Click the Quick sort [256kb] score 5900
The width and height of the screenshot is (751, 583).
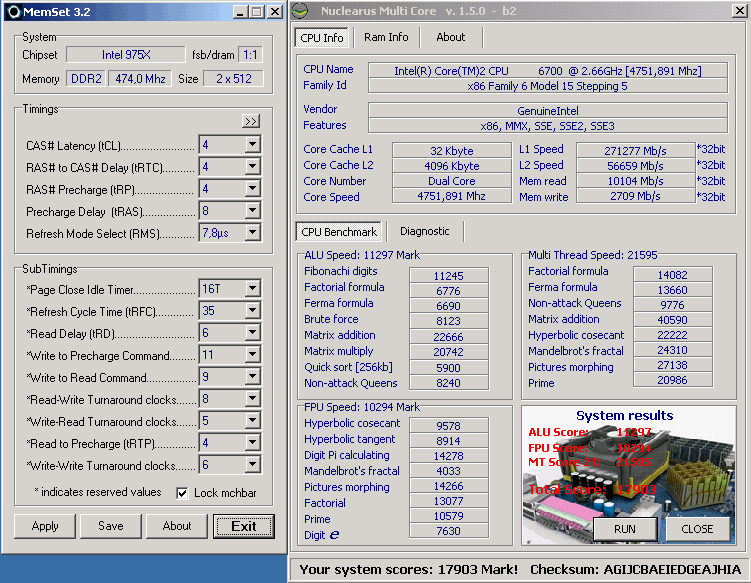(449, 367)
